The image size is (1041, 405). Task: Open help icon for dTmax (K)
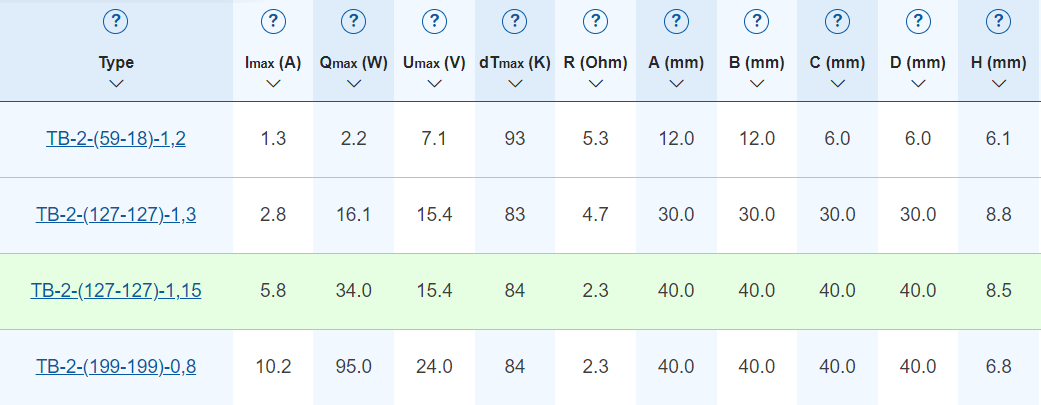pyautogui.click(x=515, y=22)
